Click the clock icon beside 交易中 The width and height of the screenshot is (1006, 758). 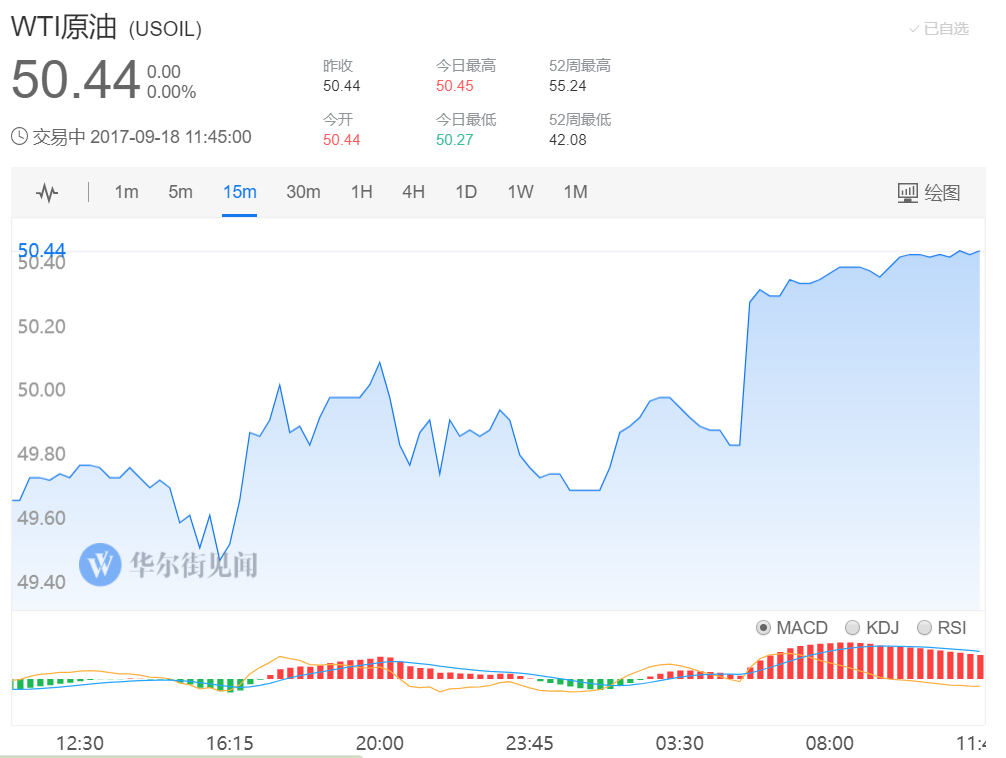click(17, 137)
